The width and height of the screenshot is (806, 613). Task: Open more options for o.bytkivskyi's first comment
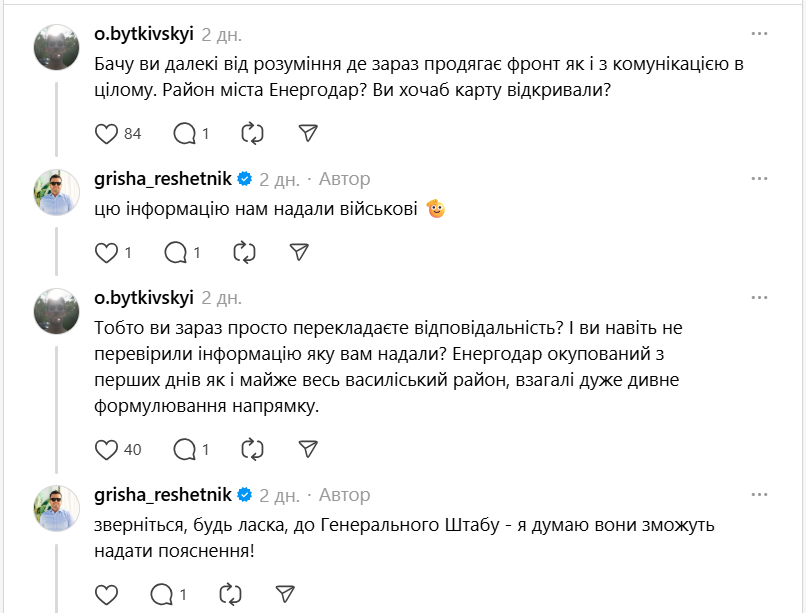(758, 33)
